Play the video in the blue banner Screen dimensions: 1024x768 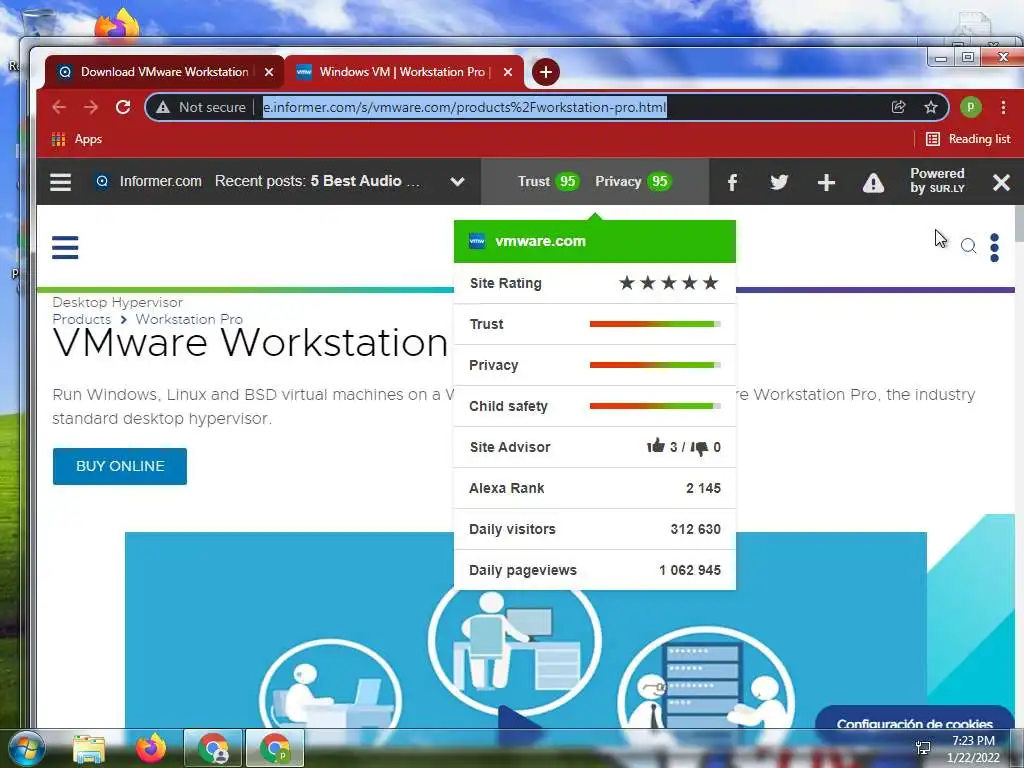pos(519,720)
